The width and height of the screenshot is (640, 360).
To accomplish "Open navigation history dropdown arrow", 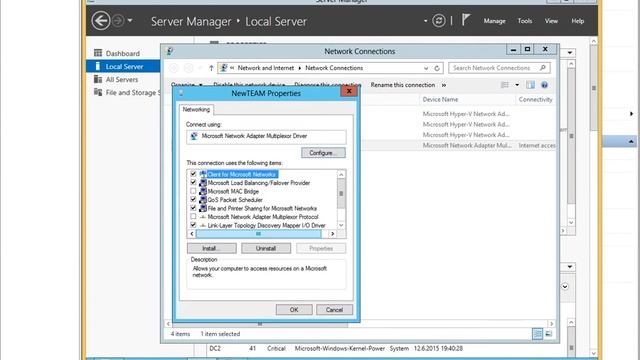I will click(130, 20).
